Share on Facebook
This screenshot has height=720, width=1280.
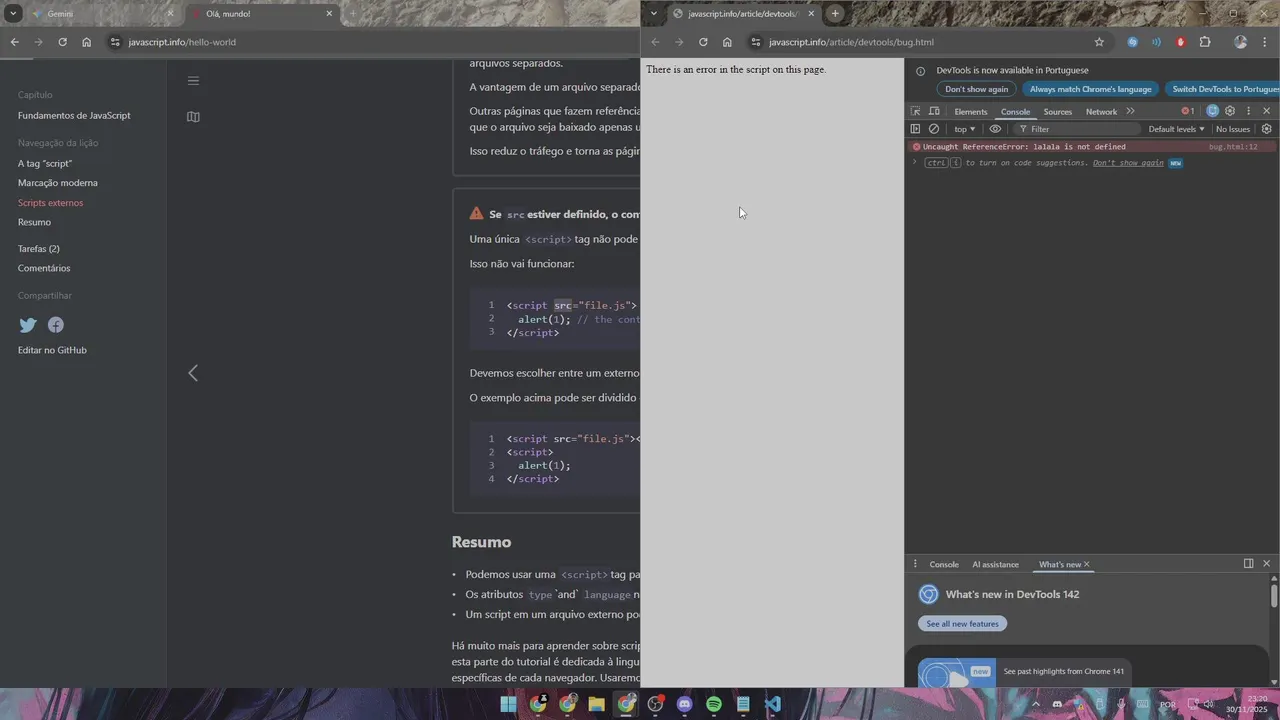[x=56, y=325]
